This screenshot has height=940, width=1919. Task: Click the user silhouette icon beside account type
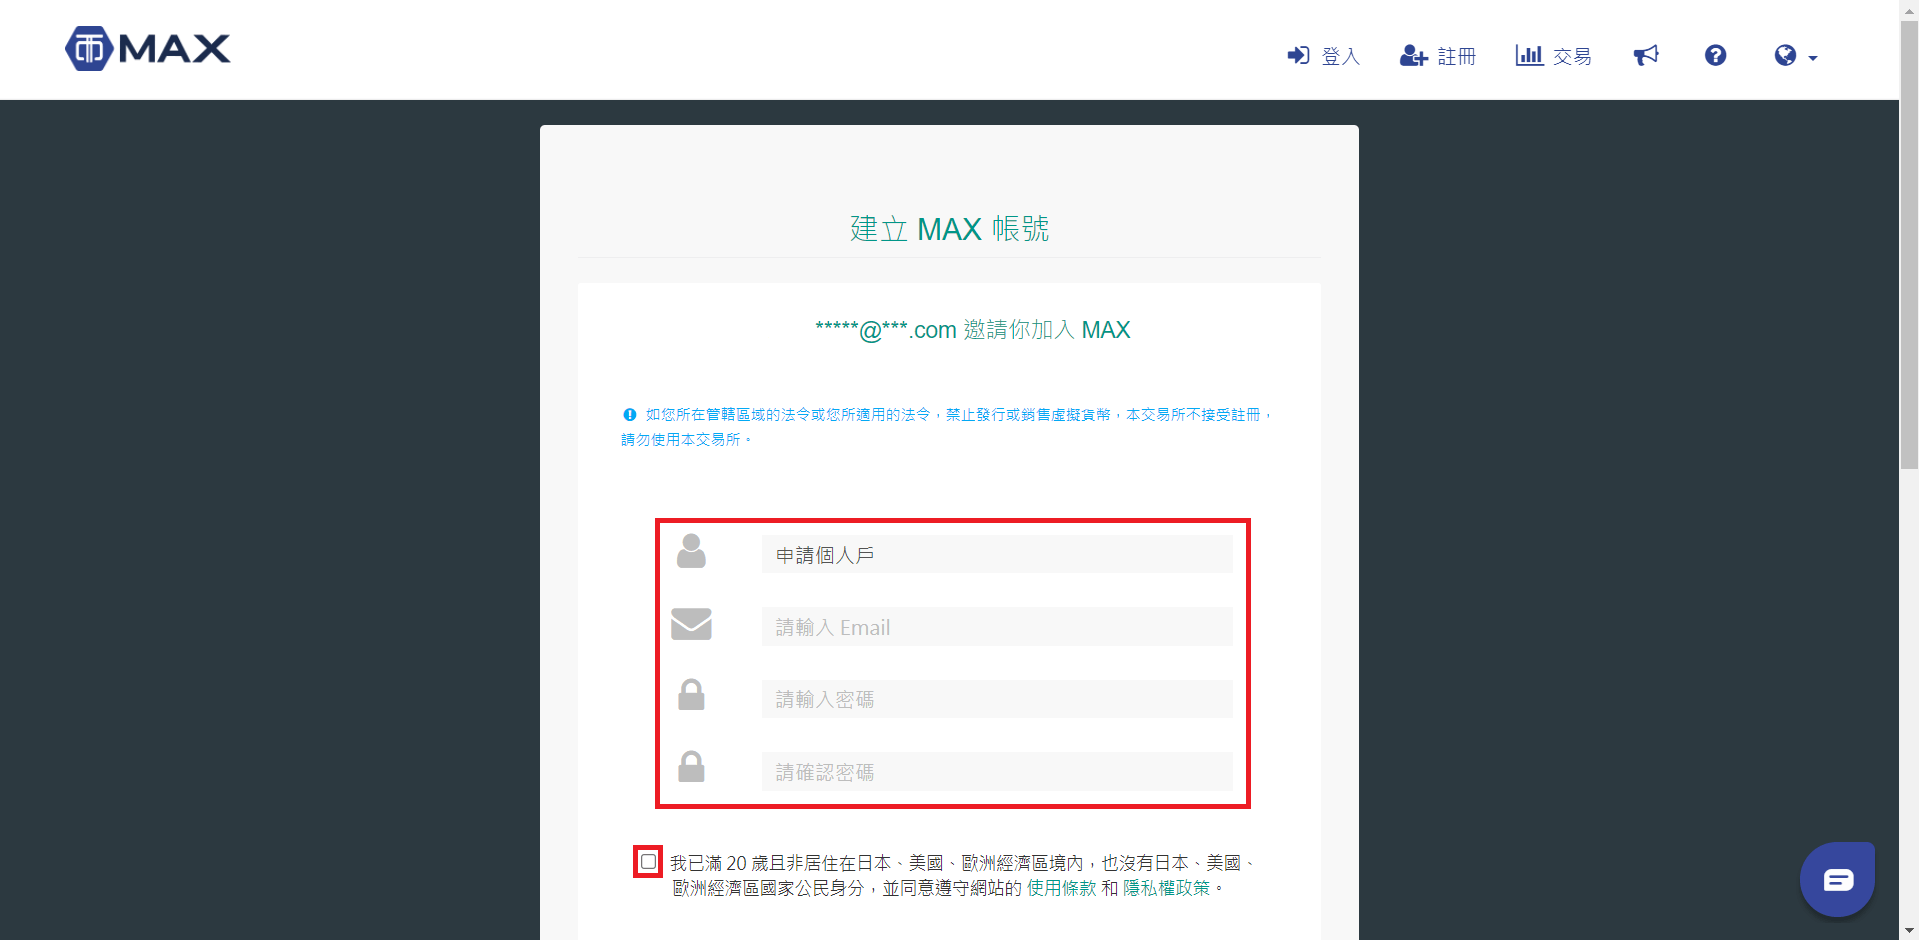pos(691,551)
